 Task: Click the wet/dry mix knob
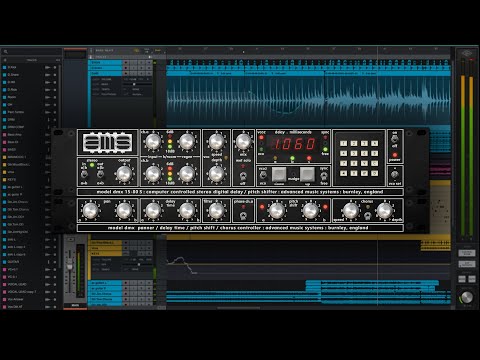point(244,142)
